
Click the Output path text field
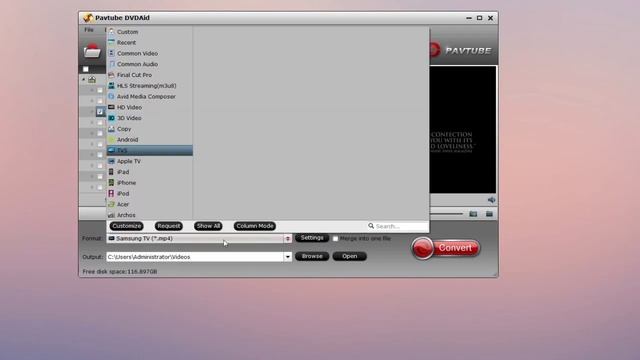tap(196, 257)
